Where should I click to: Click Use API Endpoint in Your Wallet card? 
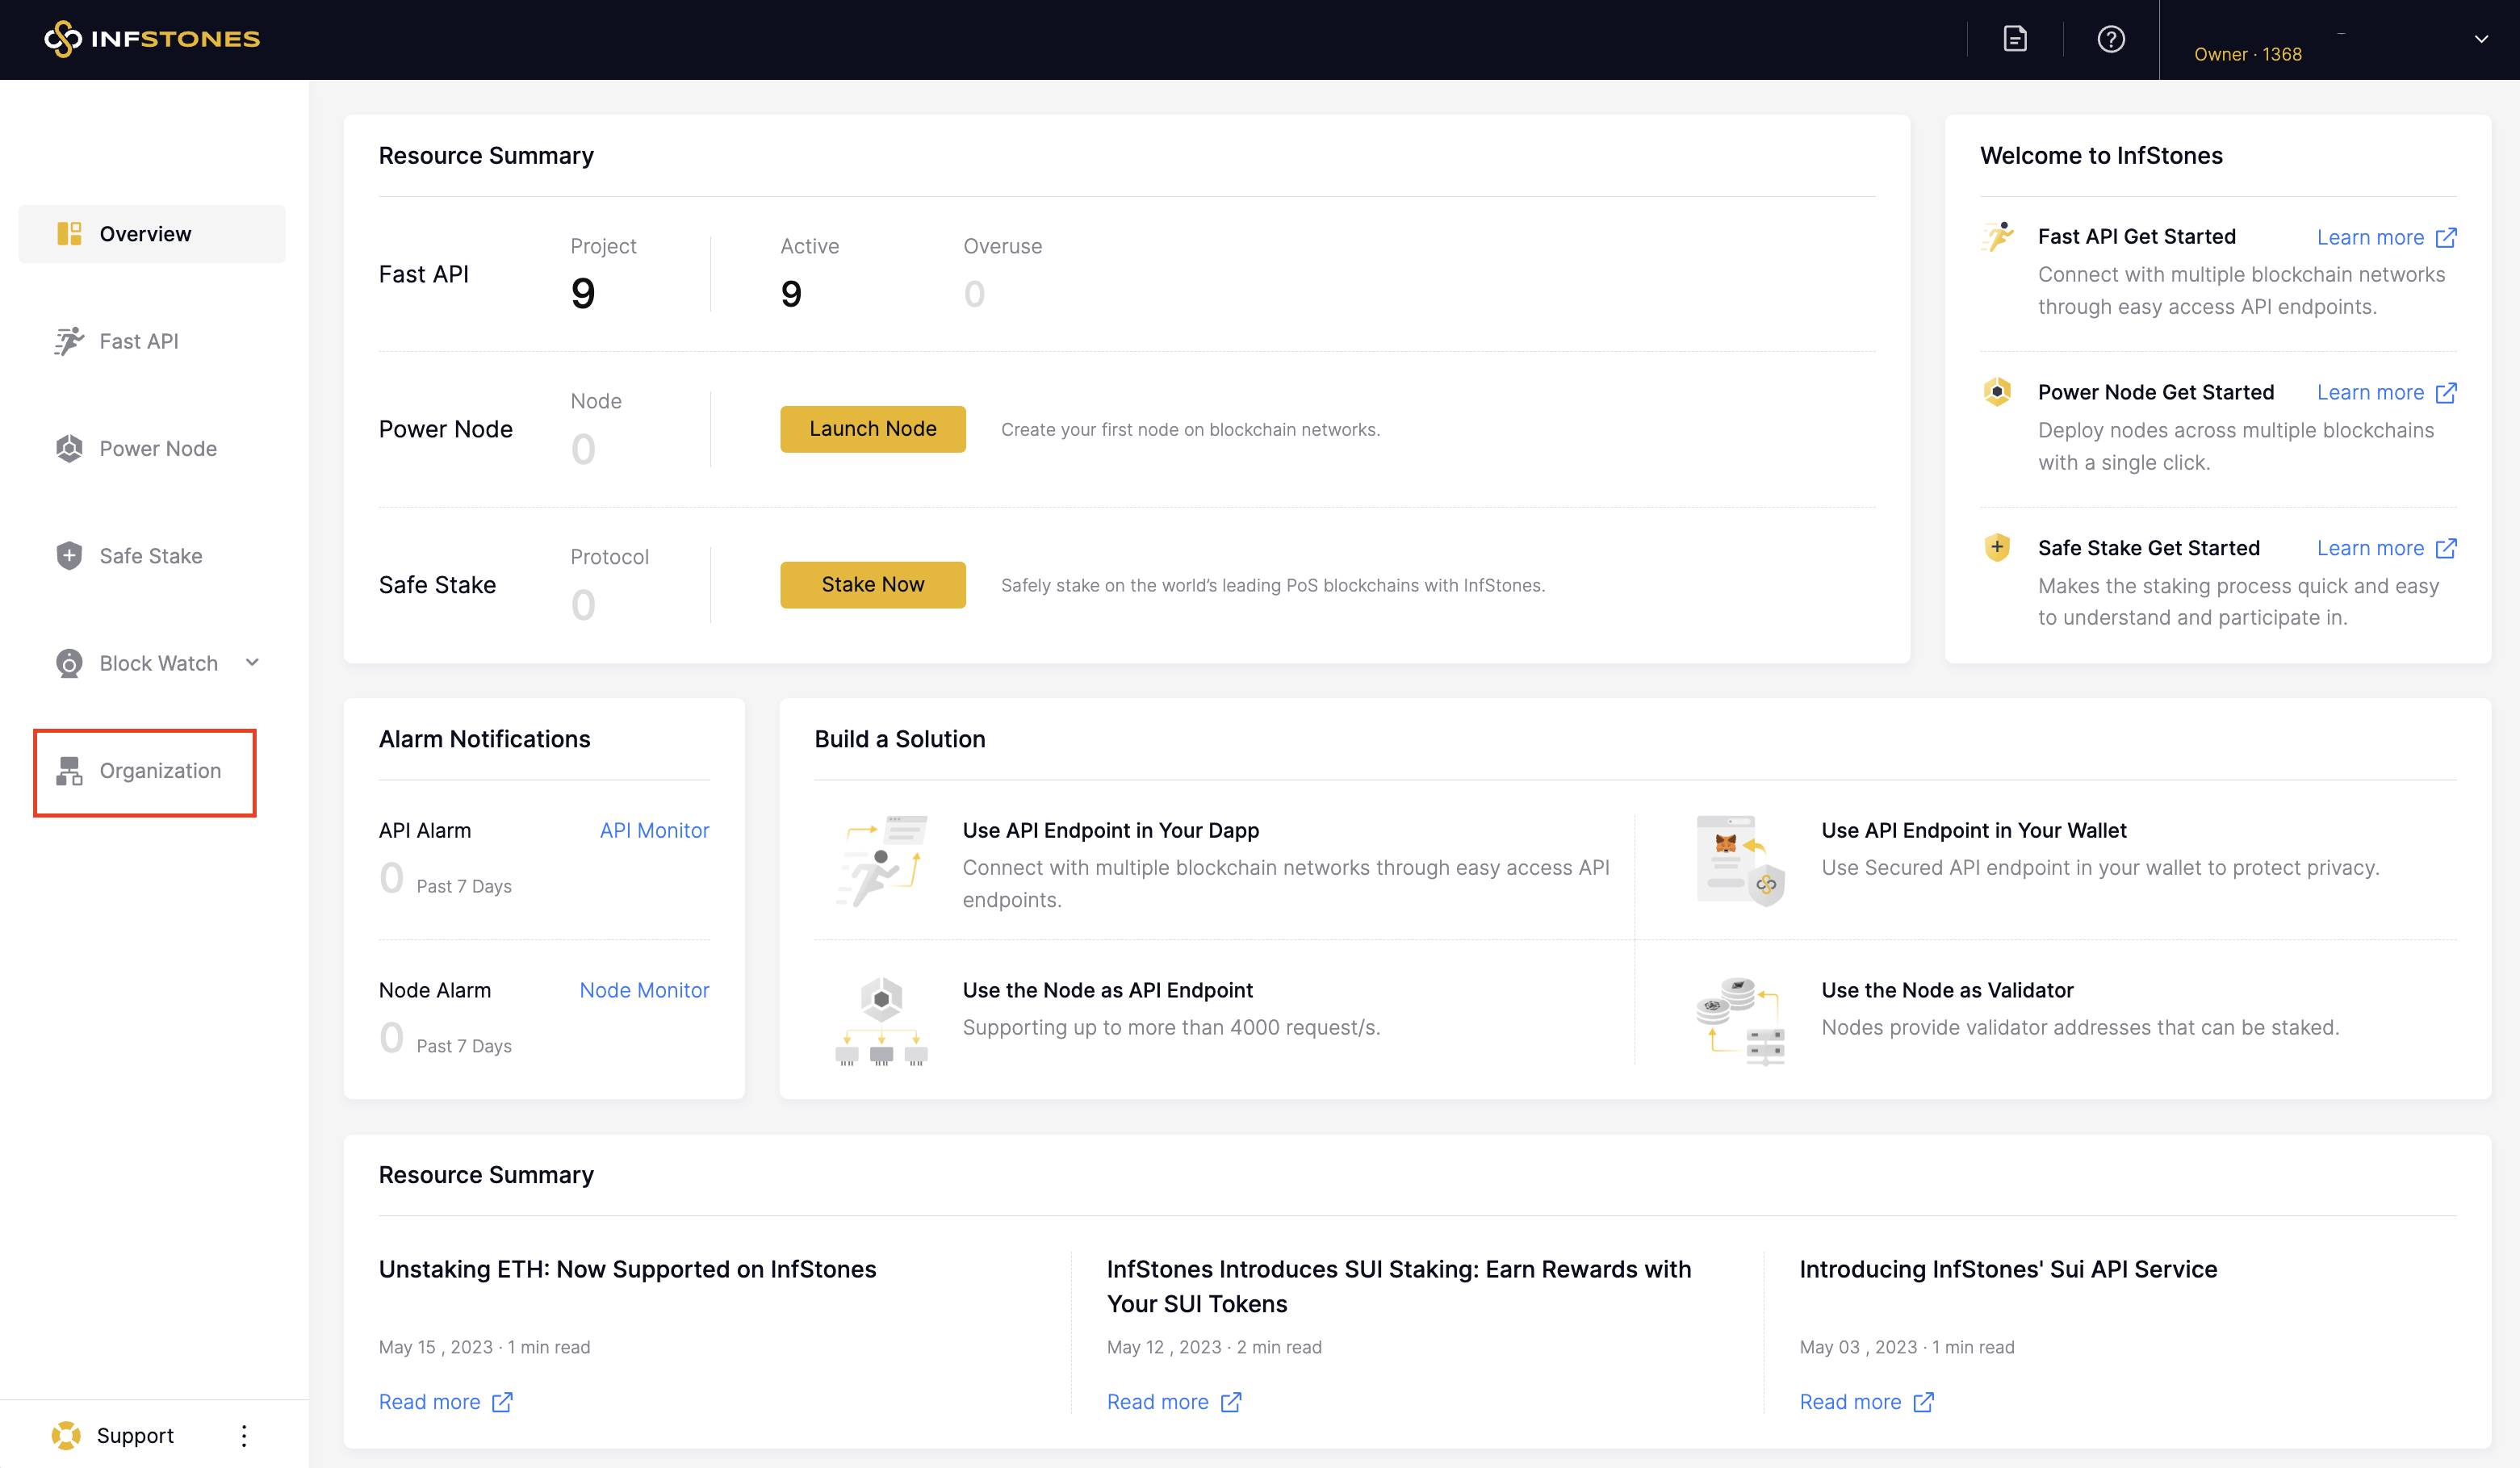pyautogui.click(x=1973, y=830)
